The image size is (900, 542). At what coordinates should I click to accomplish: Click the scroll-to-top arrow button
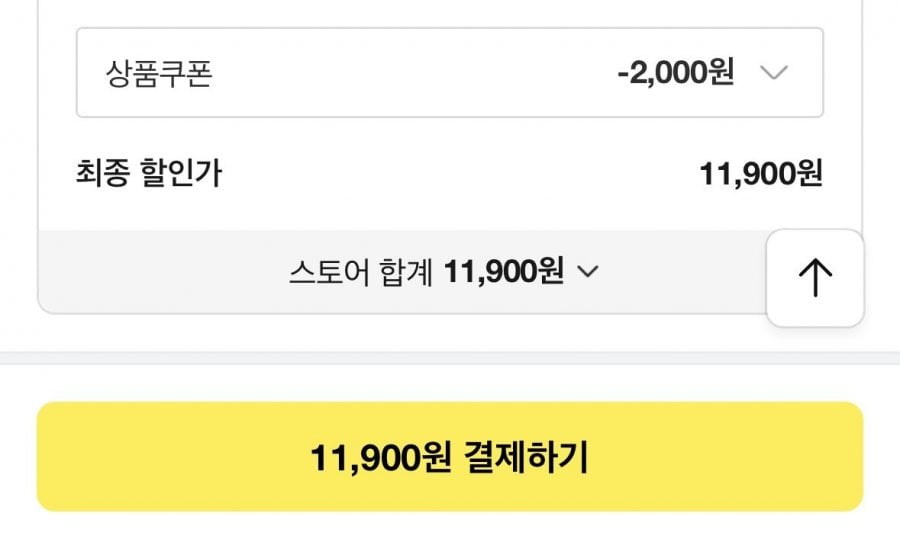(x=815, y=277)
